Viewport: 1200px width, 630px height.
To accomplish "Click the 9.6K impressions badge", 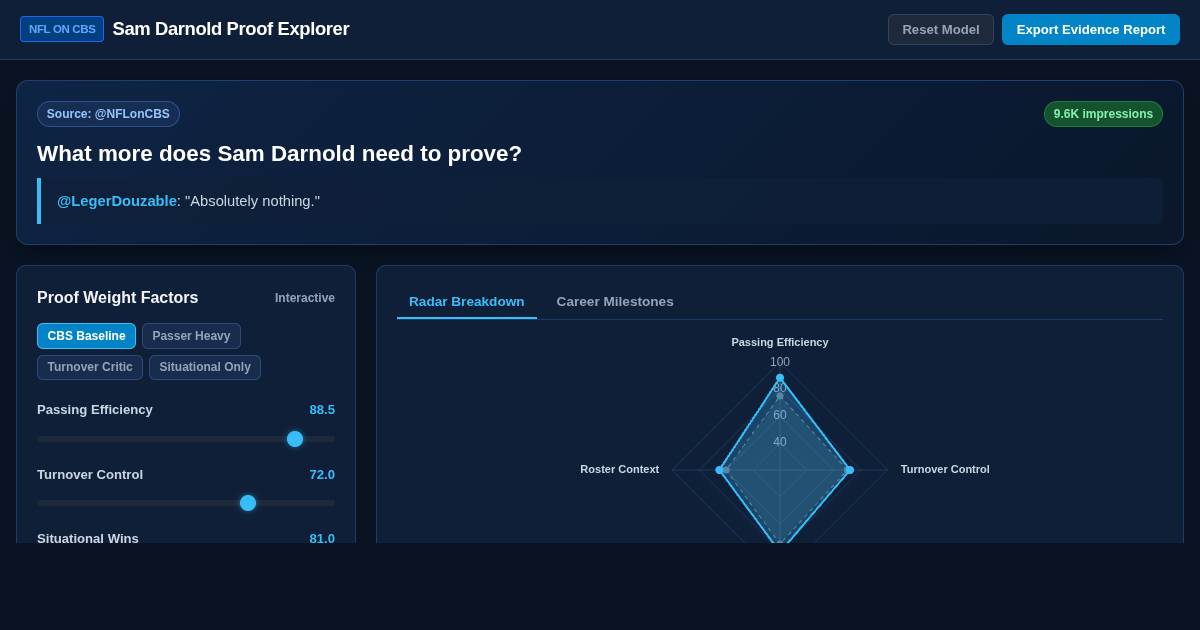I will pos(1103,114).
